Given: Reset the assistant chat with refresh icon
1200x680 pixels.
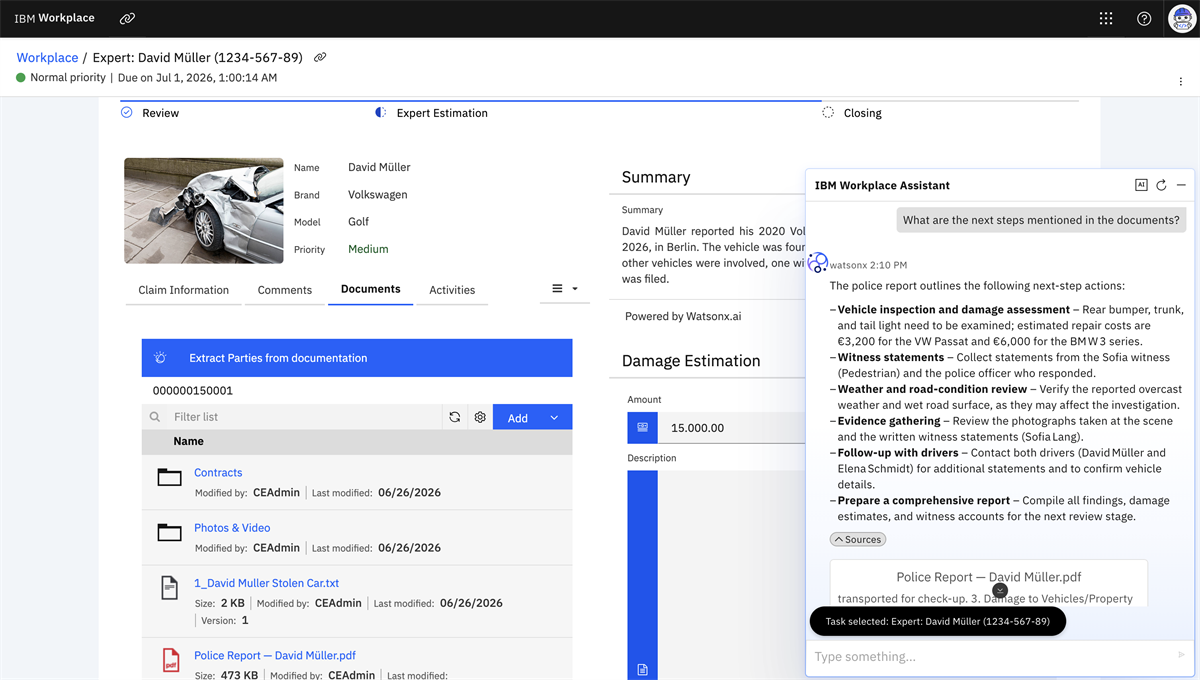Looking at the screenshot, I should pos(1161,185).
